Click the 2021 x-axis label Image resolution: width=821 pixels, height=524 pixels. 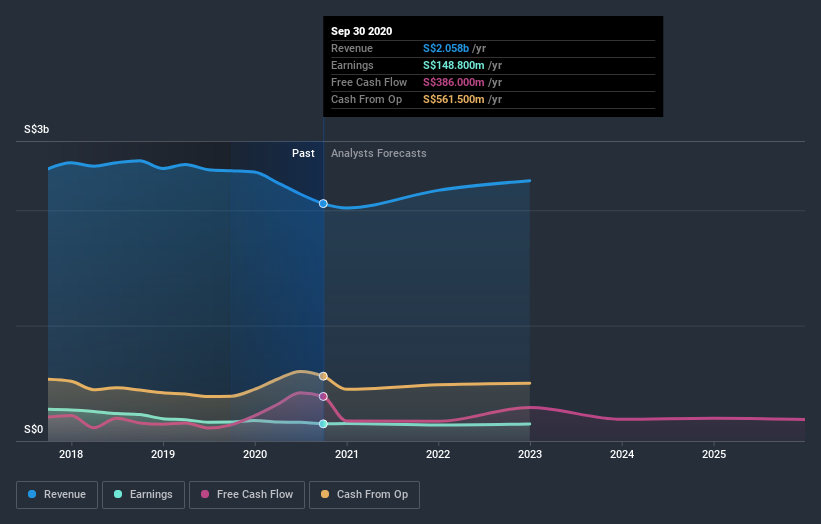[347, 454]
